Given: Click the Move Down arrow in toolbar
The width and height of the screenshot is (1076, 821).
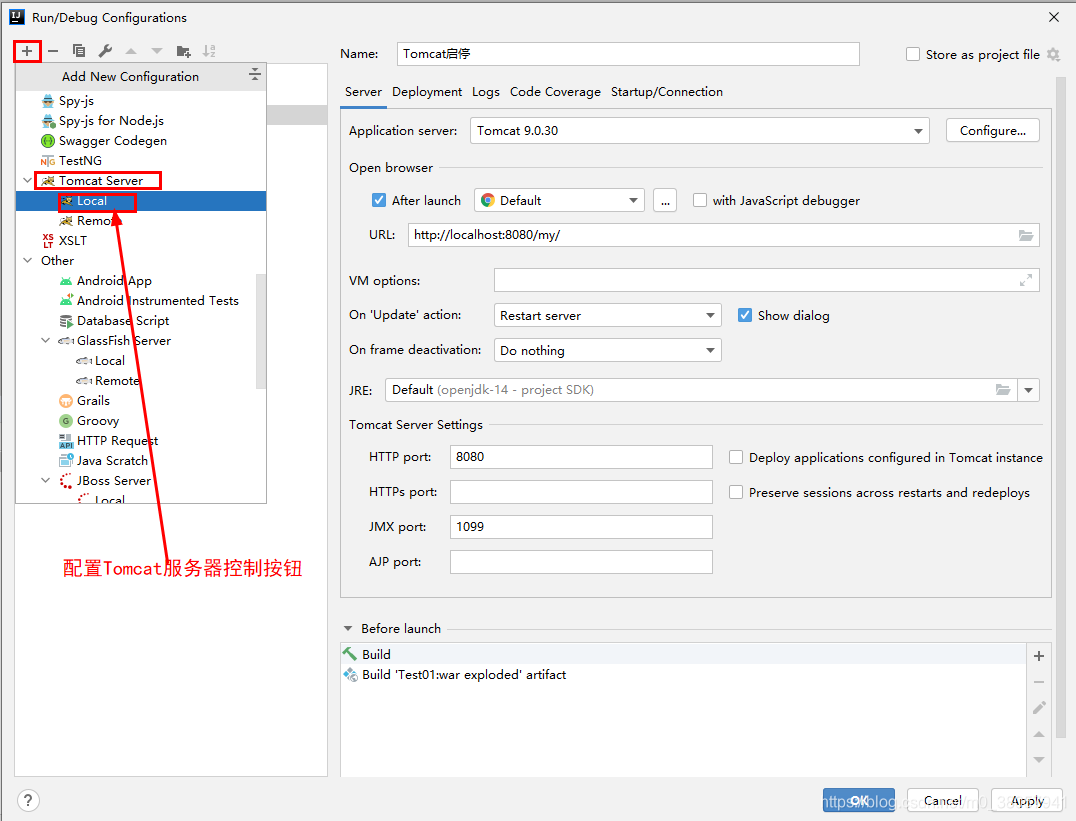Looking at the screenshot, I should tap(157, 51).
